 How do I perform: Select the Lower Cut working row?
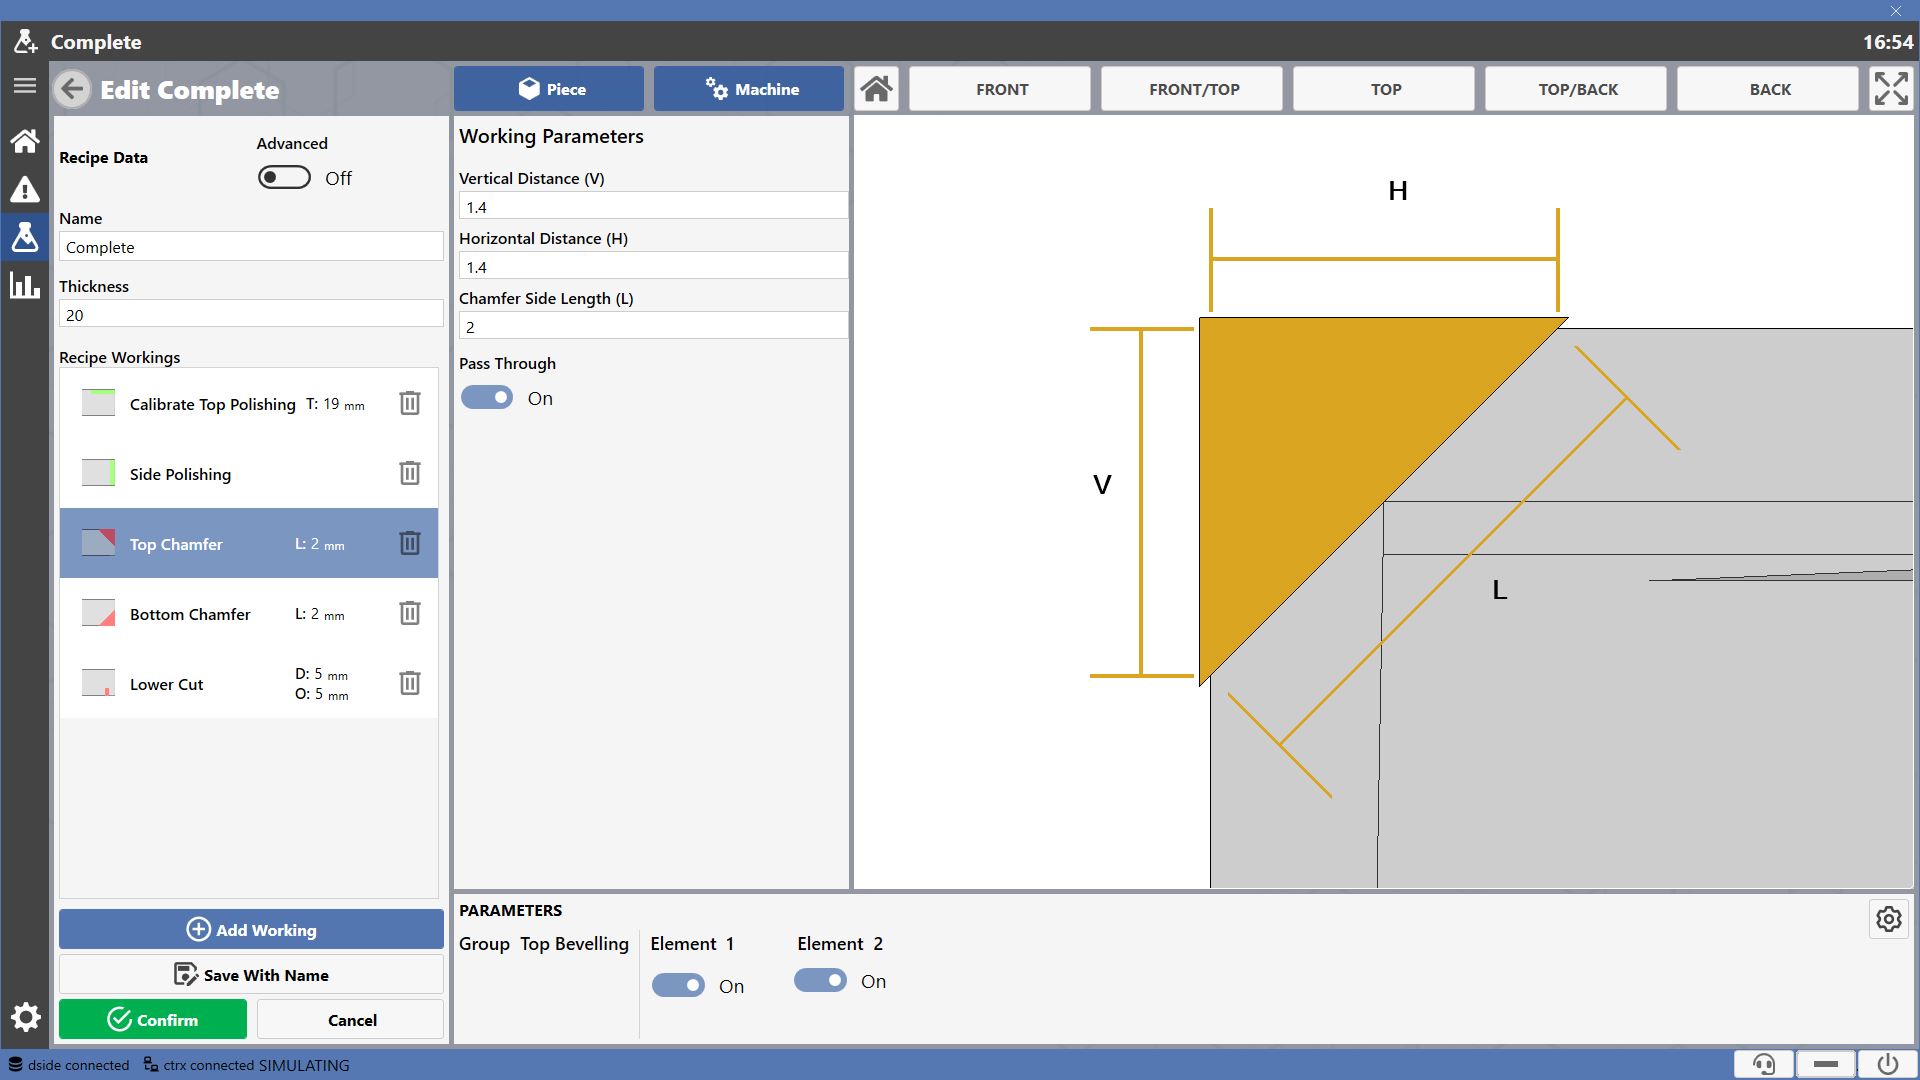tap(249, 683)
